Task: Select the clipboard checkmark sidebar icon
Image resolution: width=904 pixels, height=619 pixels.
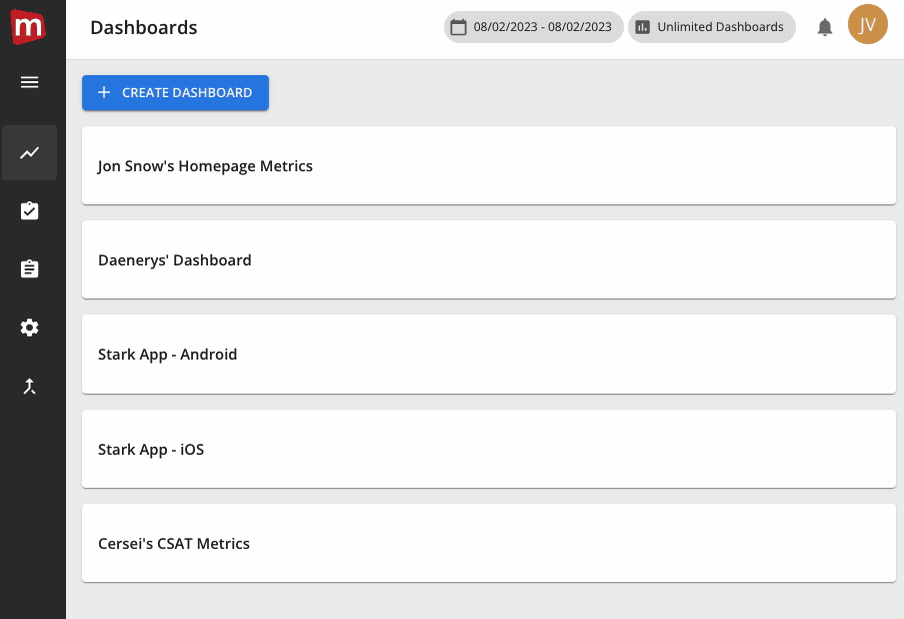Action: (x=30, y=211)
